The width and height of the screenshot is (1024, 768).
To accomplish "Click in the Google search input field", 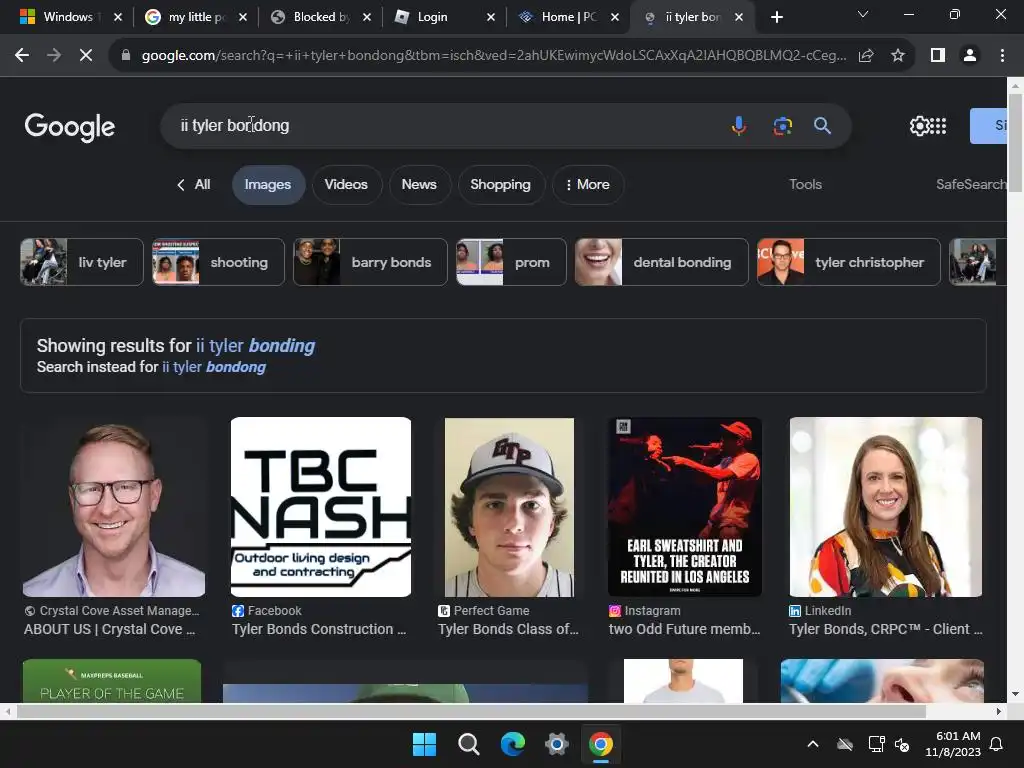I will [444, 125].
